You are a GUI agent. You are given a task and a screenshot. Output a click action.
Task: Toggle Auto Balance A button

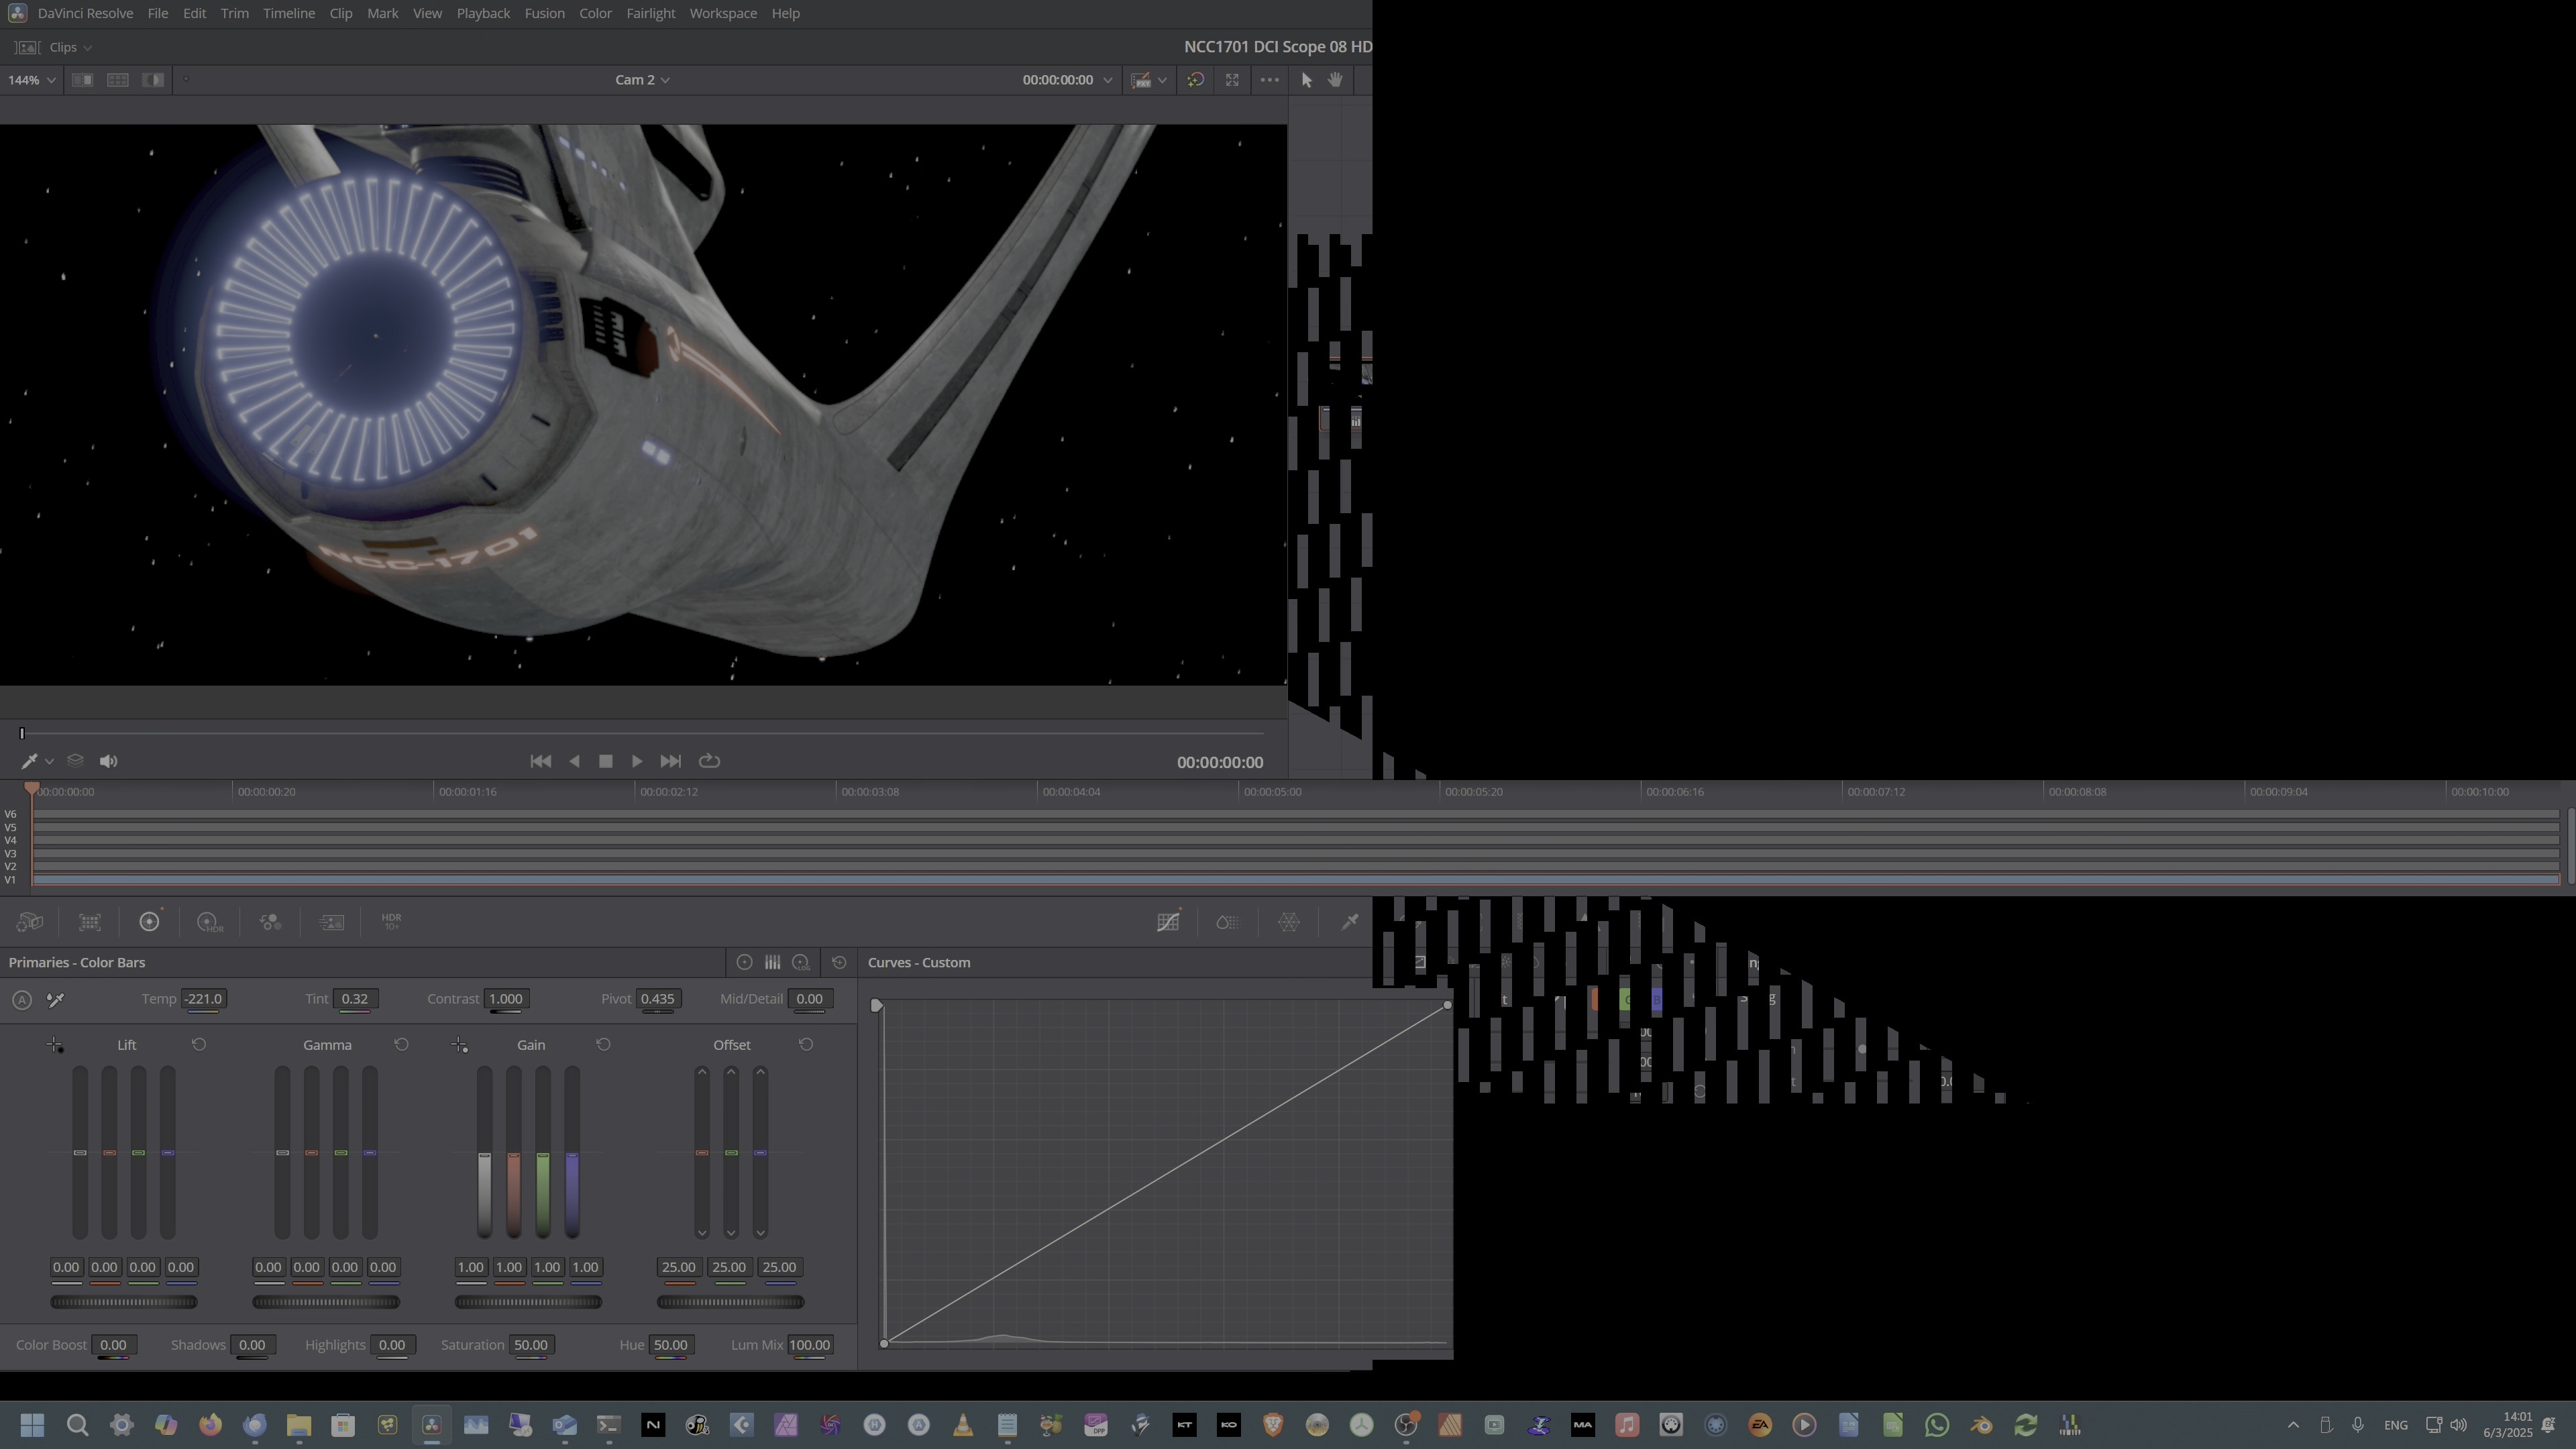point(22,999)
